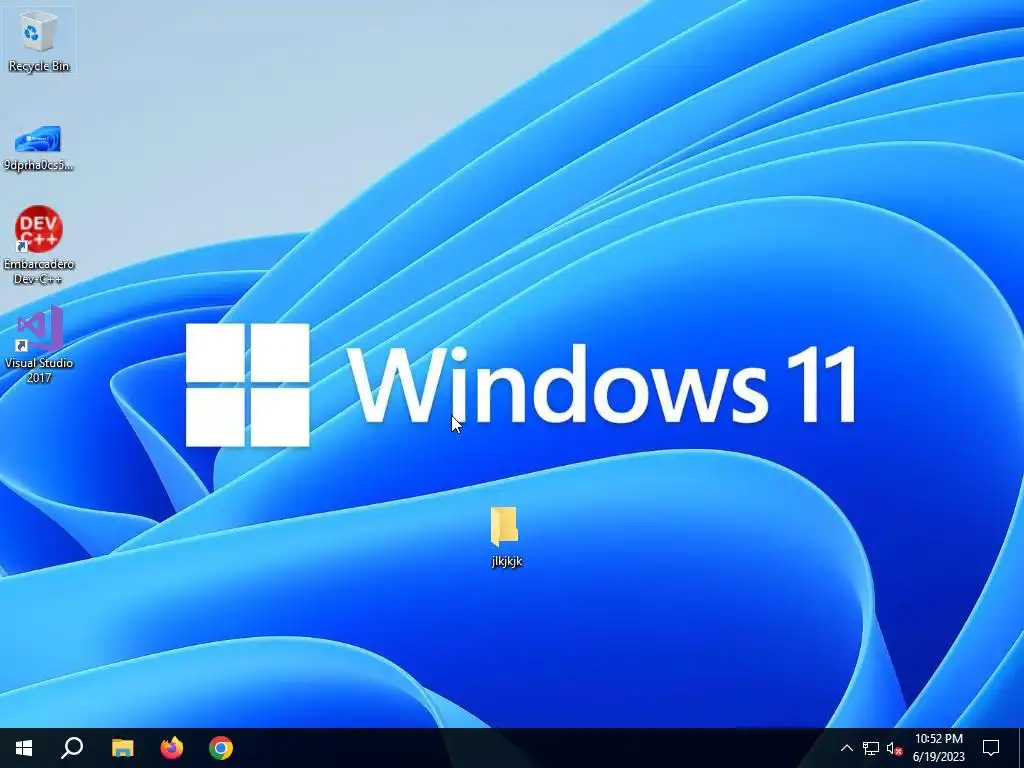
Task: Click the 'Embarcadero Dev-C++' icon label
Action: pyautogui.click(x=39, y=272)
